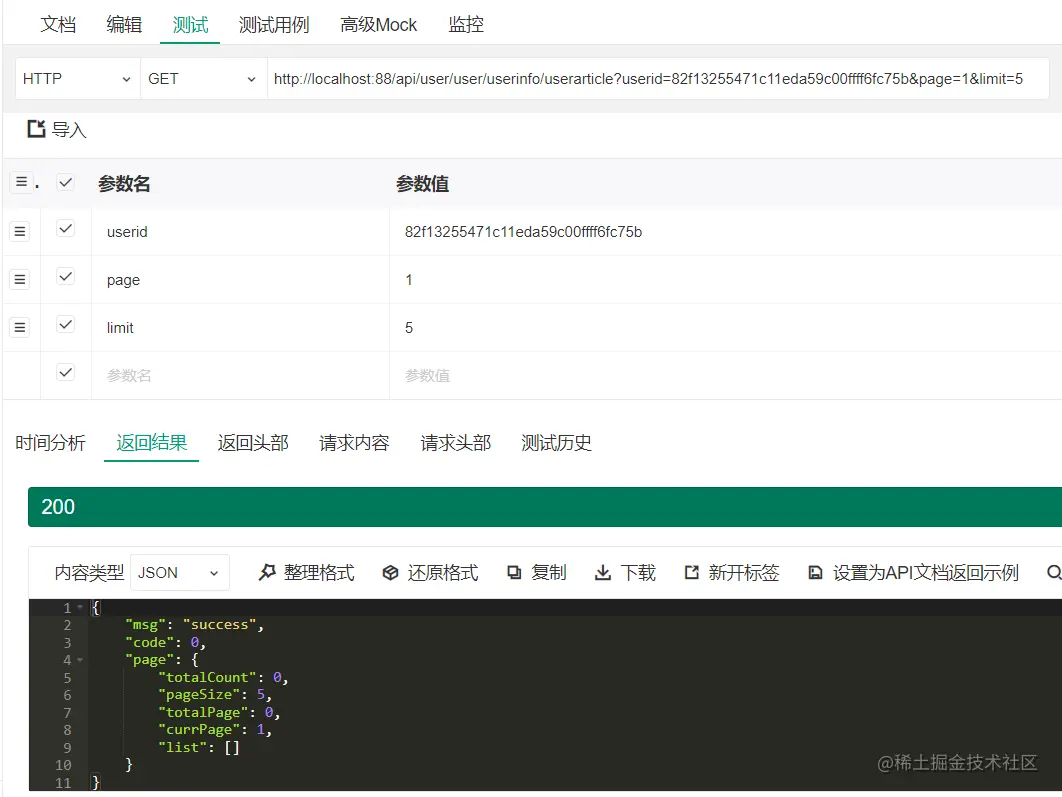Image resolution: width=1062 pixels, height=797 pixels.
Task: Select the 测试 tab
Action: (190, 25)
